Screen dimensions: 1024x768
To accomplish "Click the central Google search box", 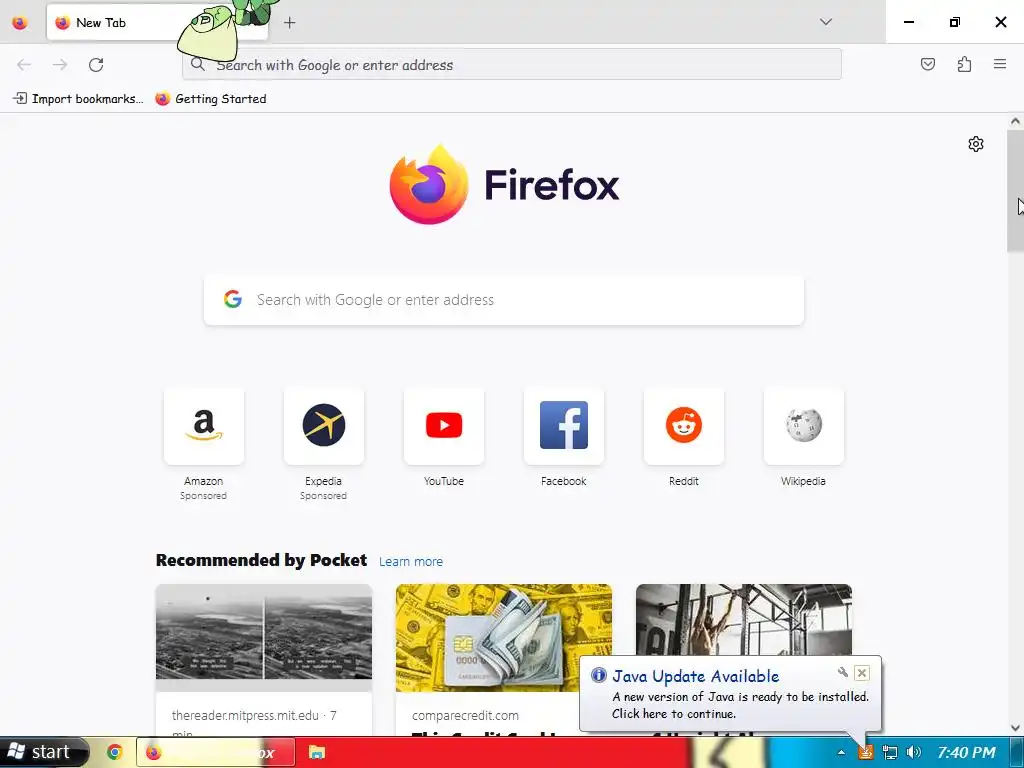I will coord(504,300).
